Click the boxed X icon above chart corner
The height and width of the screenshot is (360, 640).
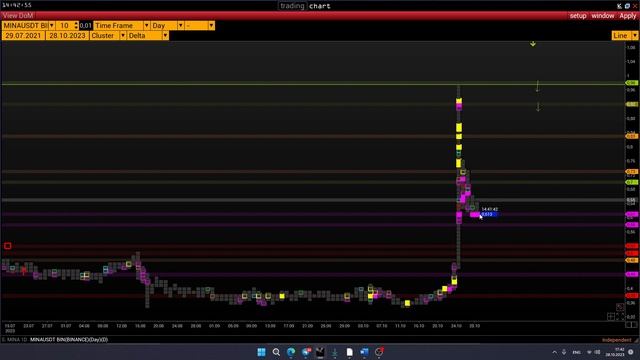click(x=620, y=307)
